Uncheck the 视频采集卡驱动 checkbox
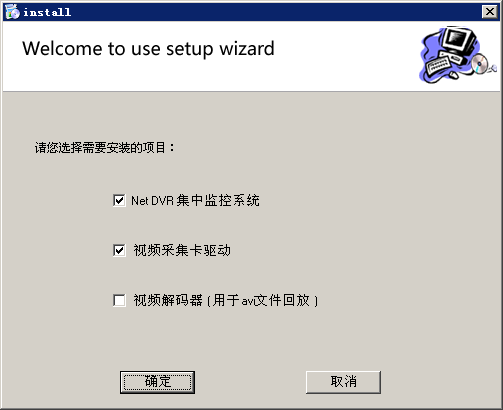The width and height of the screenshot is (503, 410). [119, 250]
